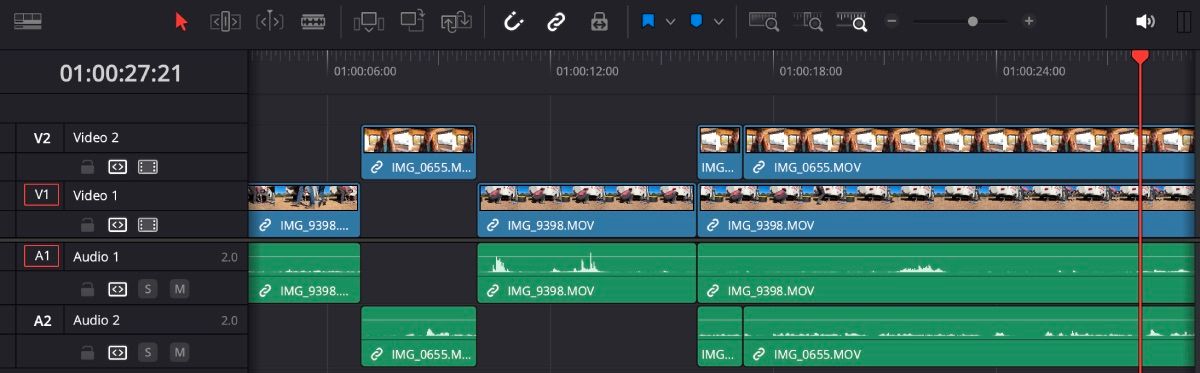
Task: Toggle auto track selector on Audio 2
Action: 117,352
